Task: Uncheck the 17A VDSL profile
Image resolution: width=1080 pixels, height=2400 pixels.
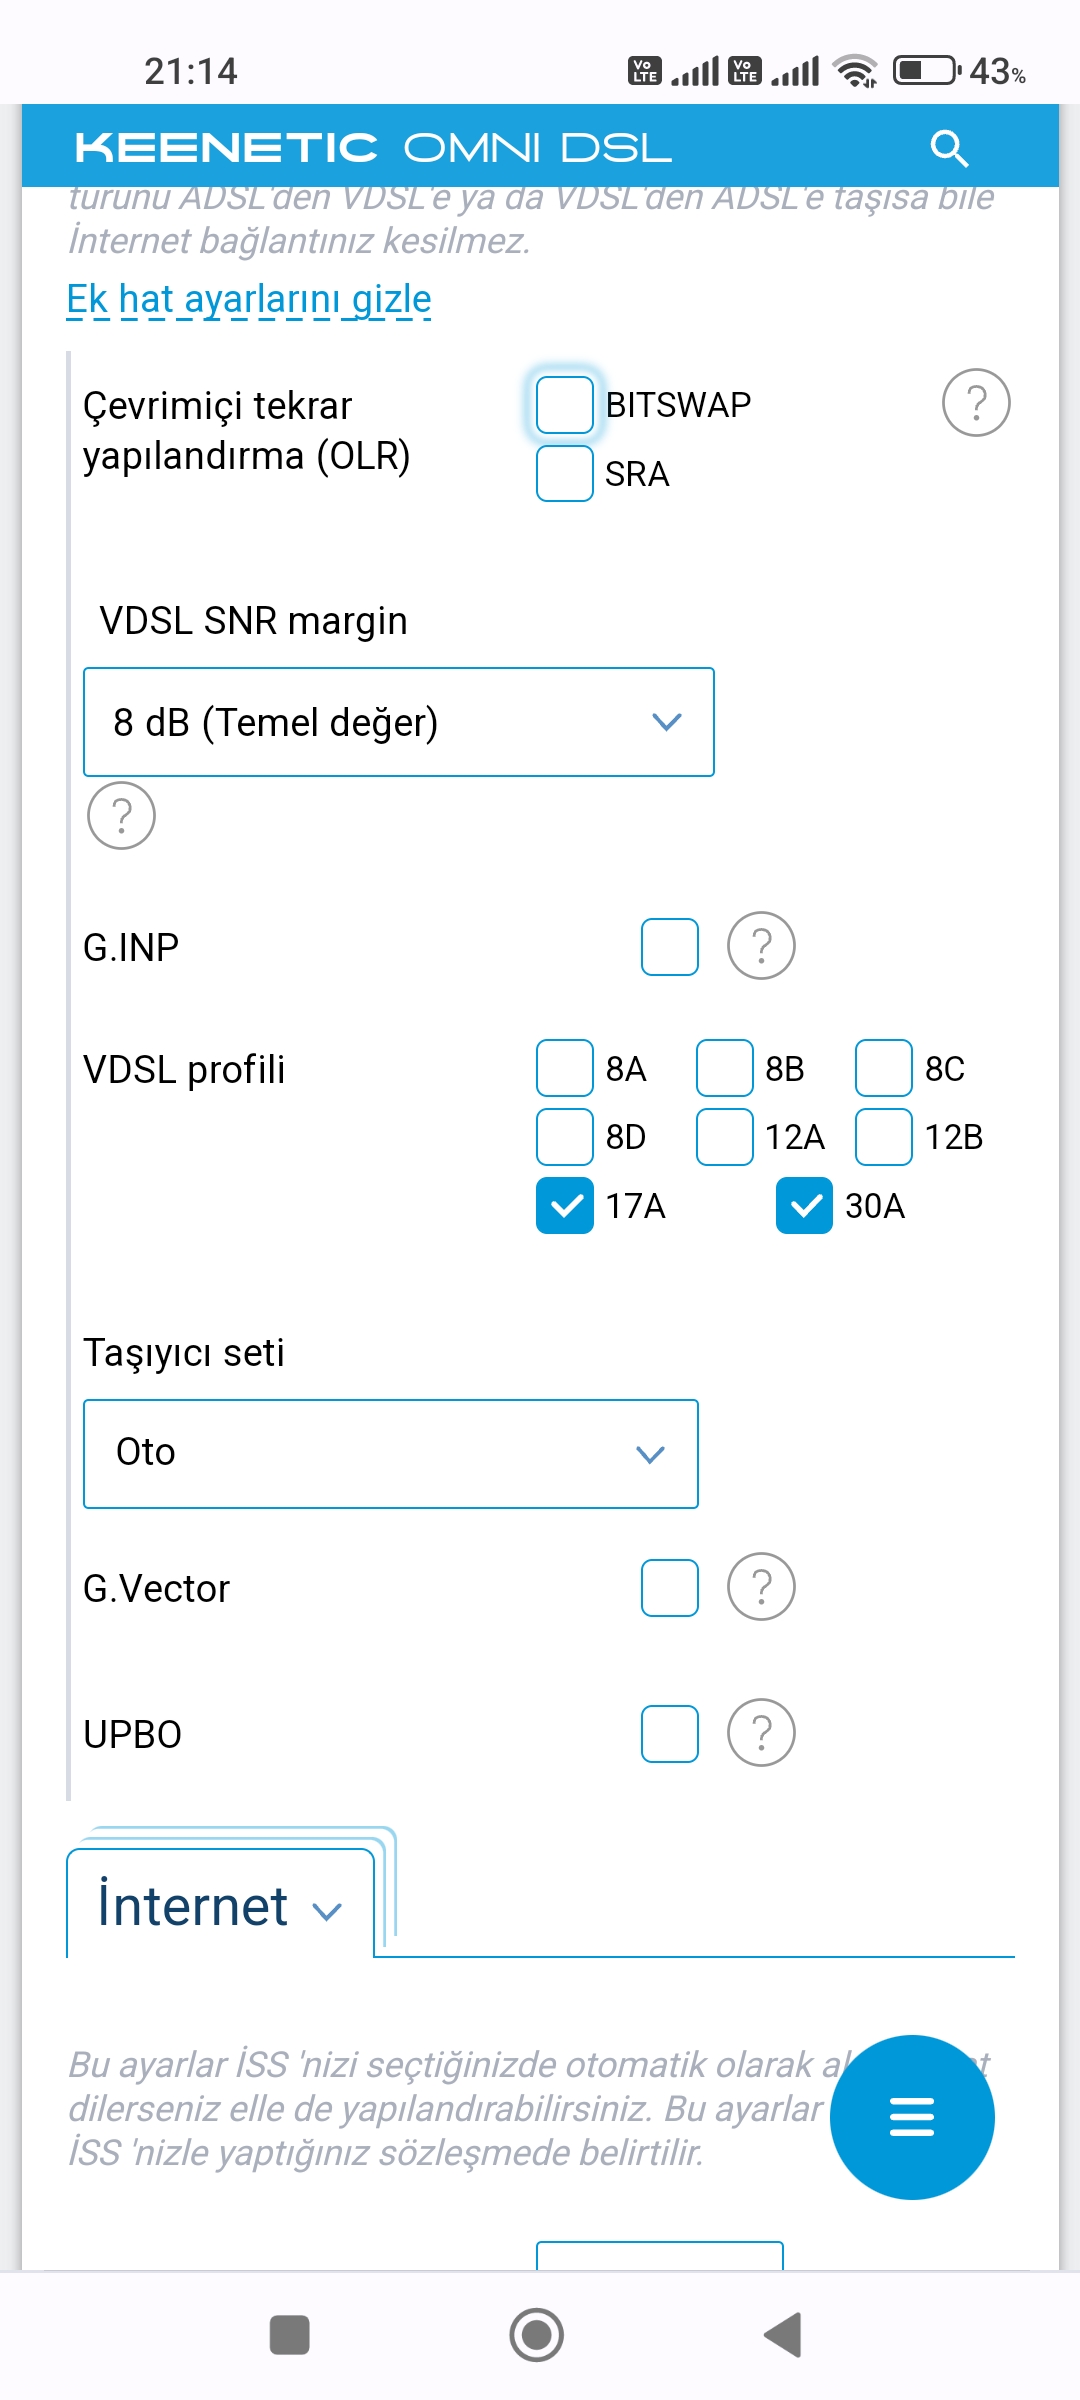Action: pos(565,1206)
